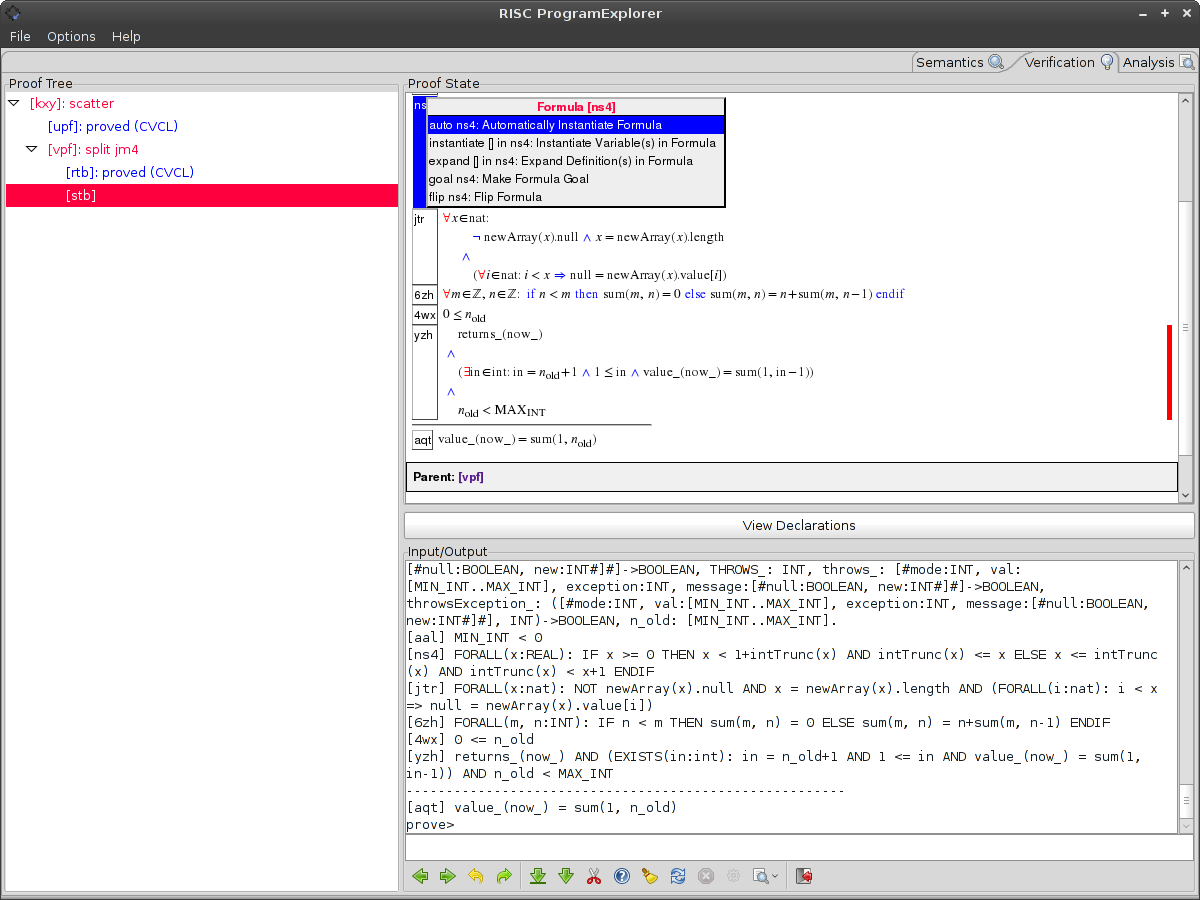Click '[aqt] value_(now_) = sum(1, n_old)' output line
1200x900 pixels.
click(x=542, y=807)
